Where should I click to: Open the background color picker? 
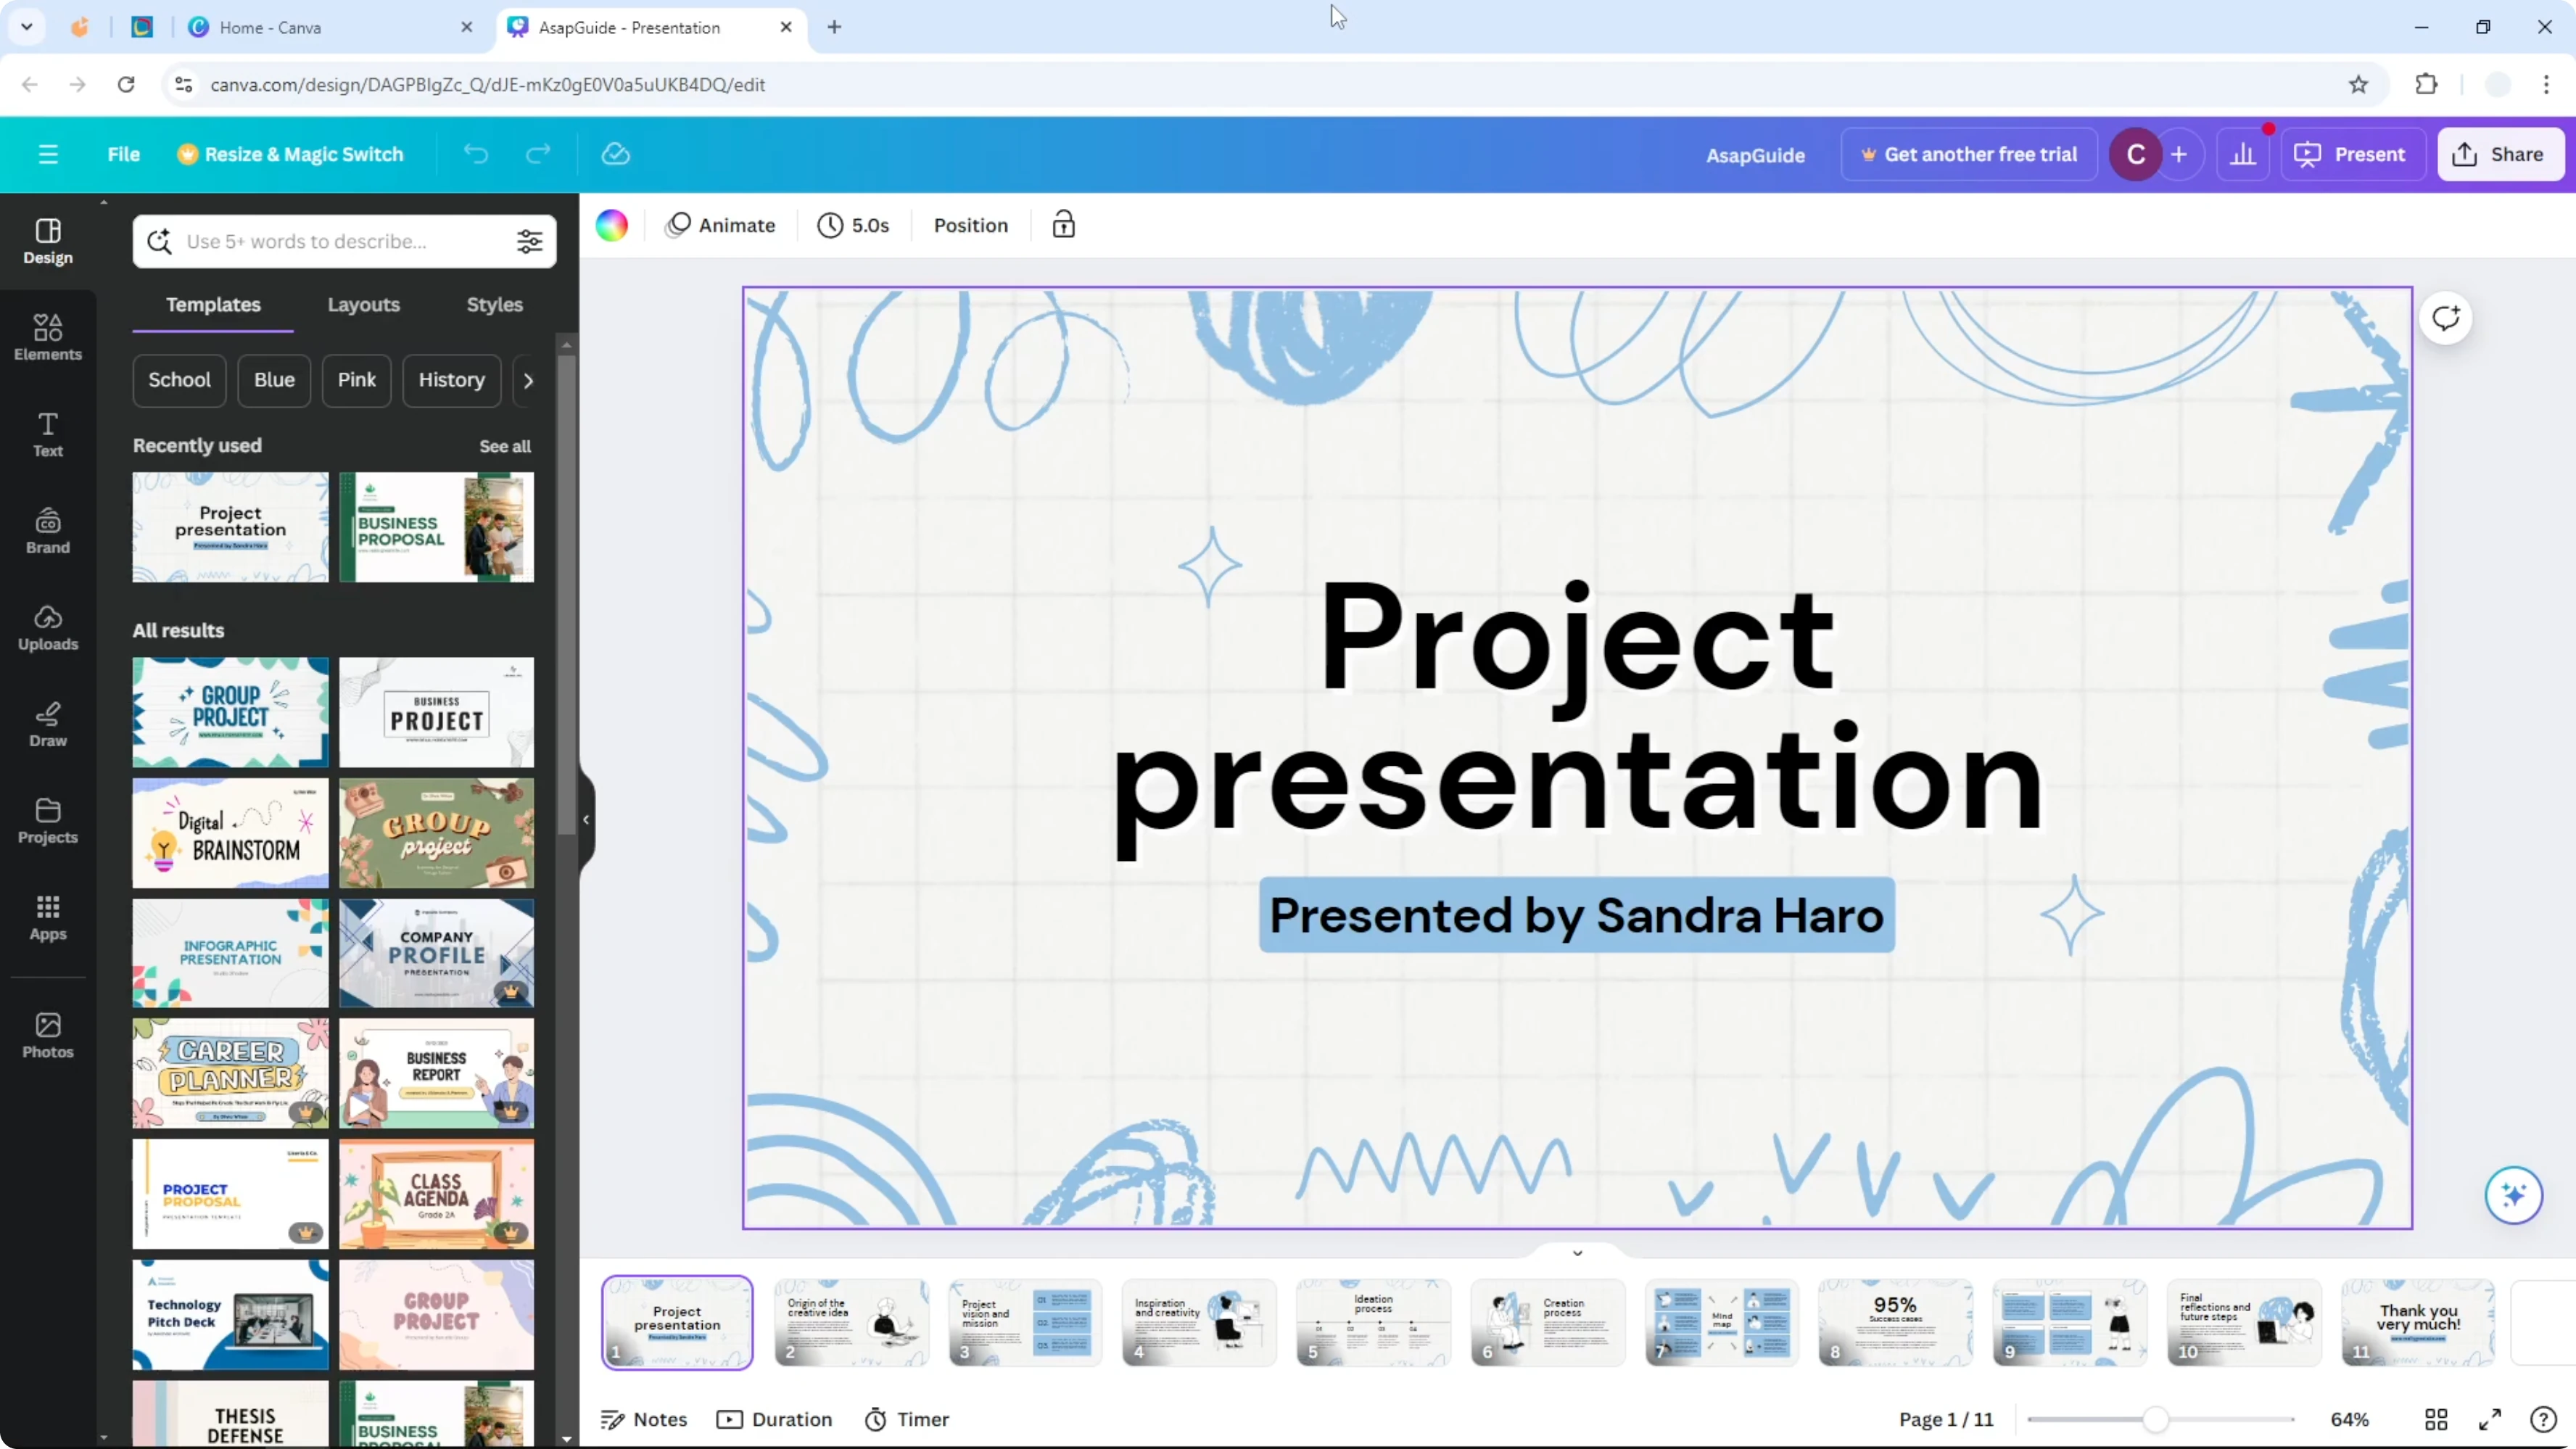pyautogui.click(x=612, y=225)
